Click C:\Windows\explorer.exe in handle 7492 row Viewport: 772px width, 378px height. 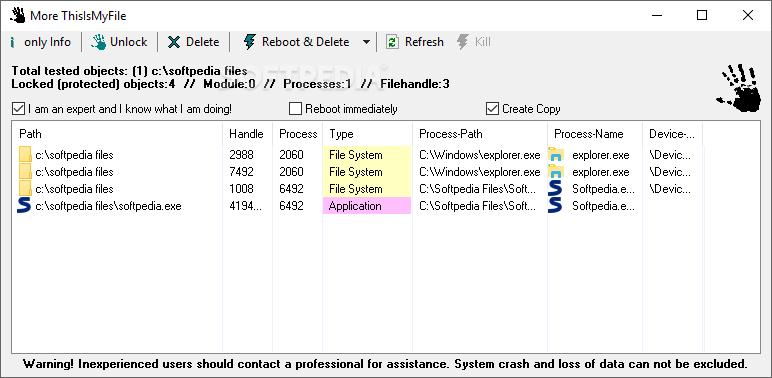(x=480, y=172)
